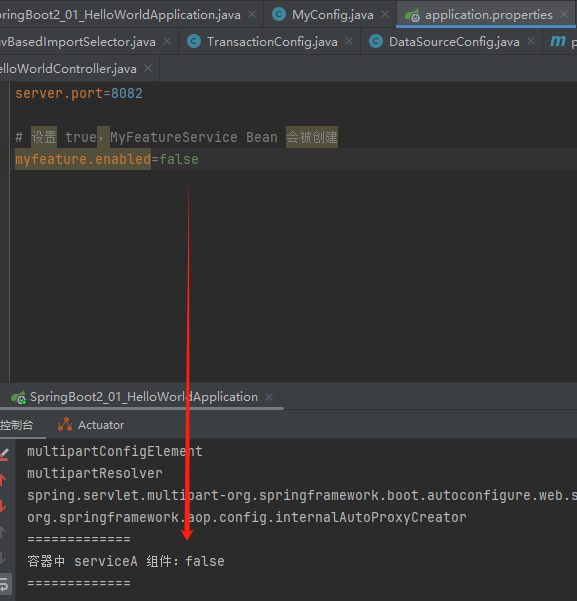Close the DataSourceConfig.java tab
This screenshot has width=577, height=601.
531,41
